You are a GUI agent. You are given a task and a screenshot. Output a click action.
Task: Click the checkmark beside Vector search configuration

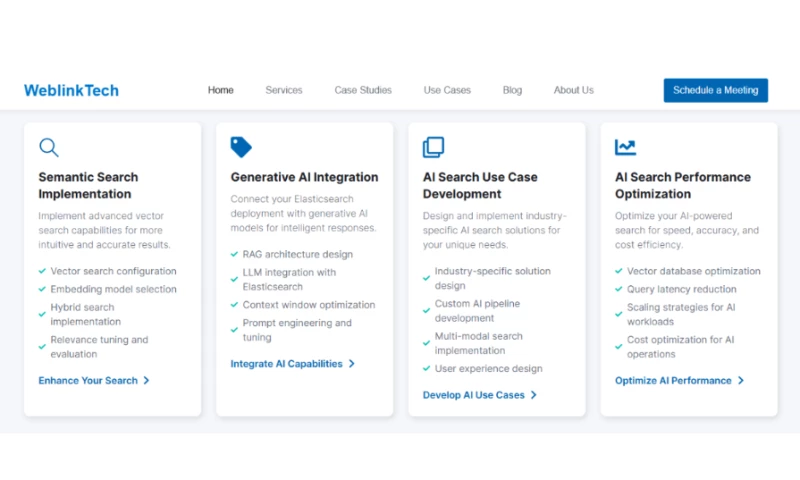tap(42, 271)
